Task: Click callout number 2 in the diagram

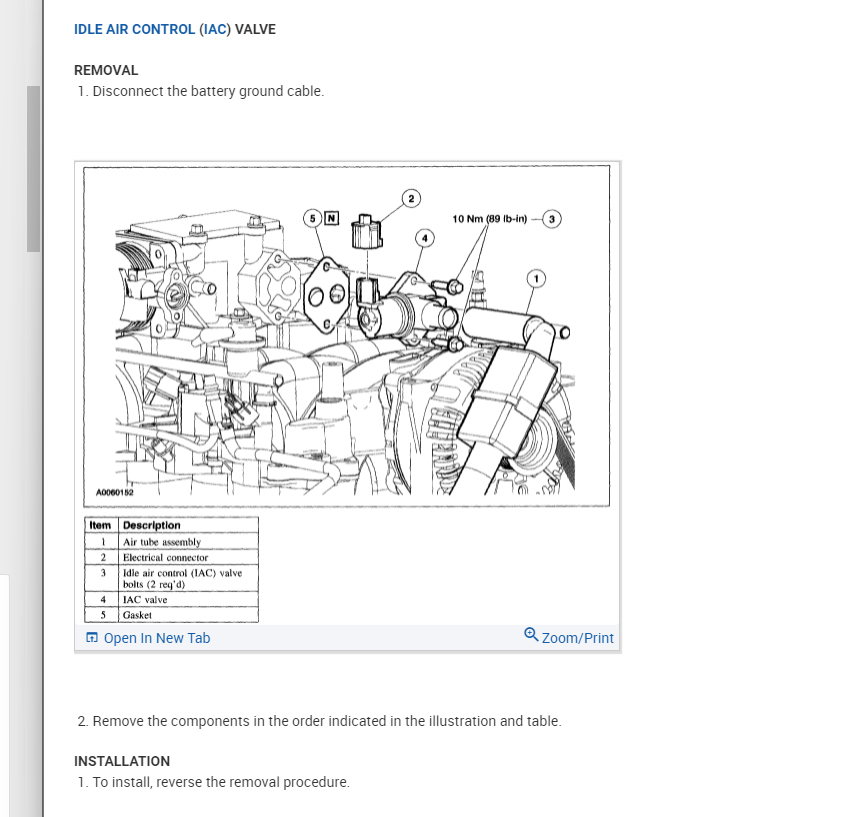Action: tap(411, 198)
